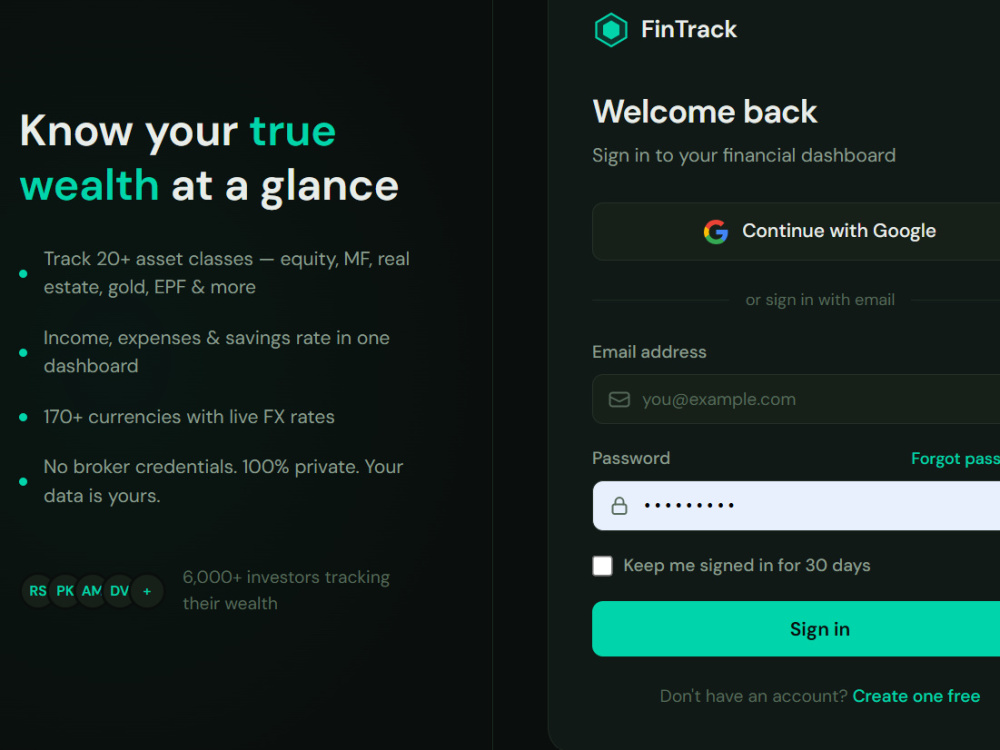Focus the Password input field
The height and width of the screenshot is (750, 1000).
[x=796, y=506]
